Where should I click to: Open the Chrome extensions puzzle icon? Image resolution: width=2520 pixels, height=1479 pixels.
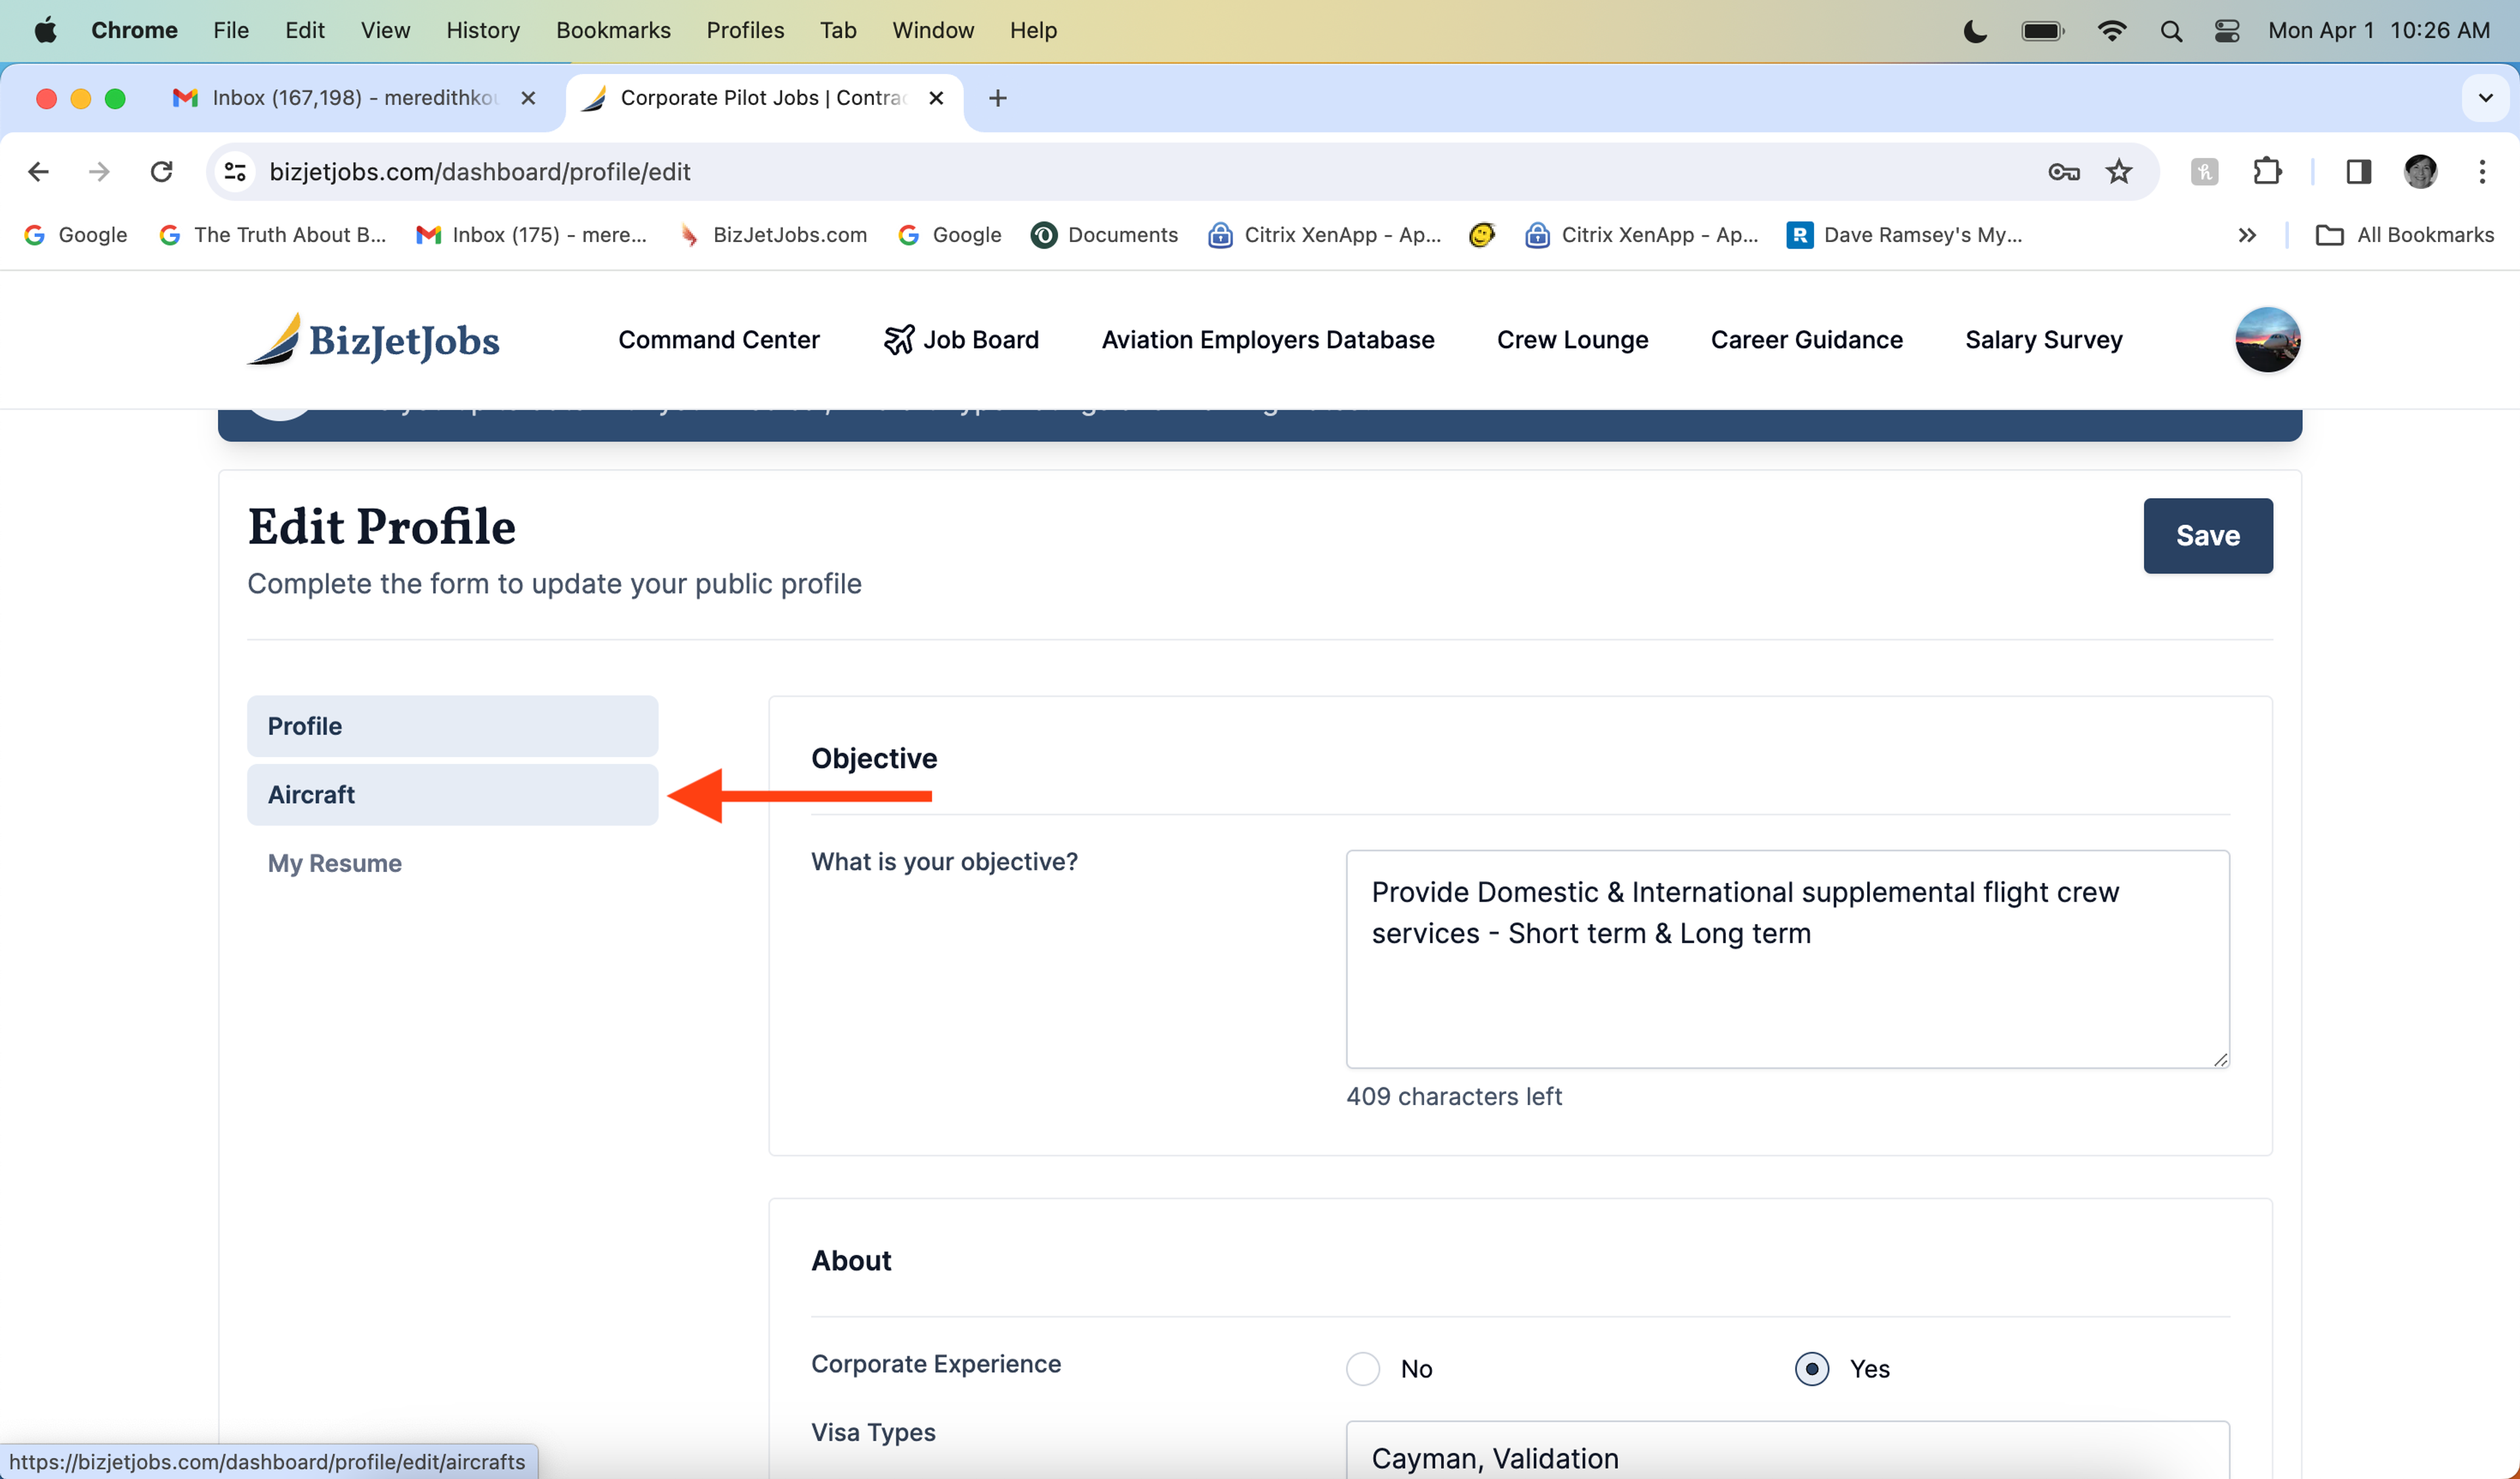(x=2267, y=172)
